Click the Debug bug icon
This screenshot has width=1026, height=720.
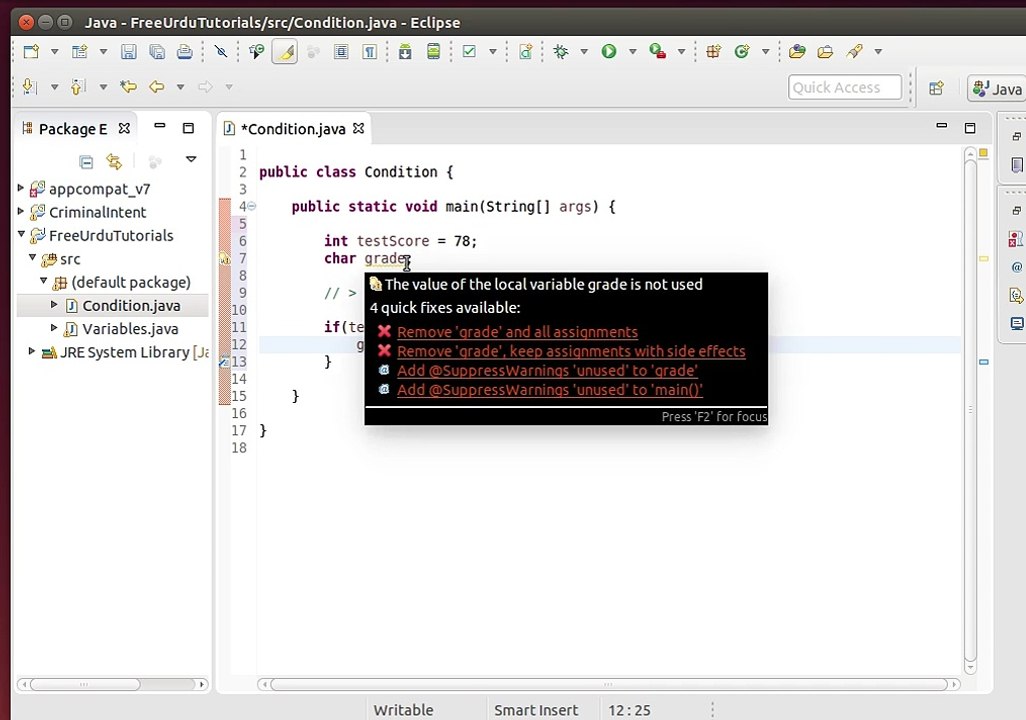click(x=561, y=51)
